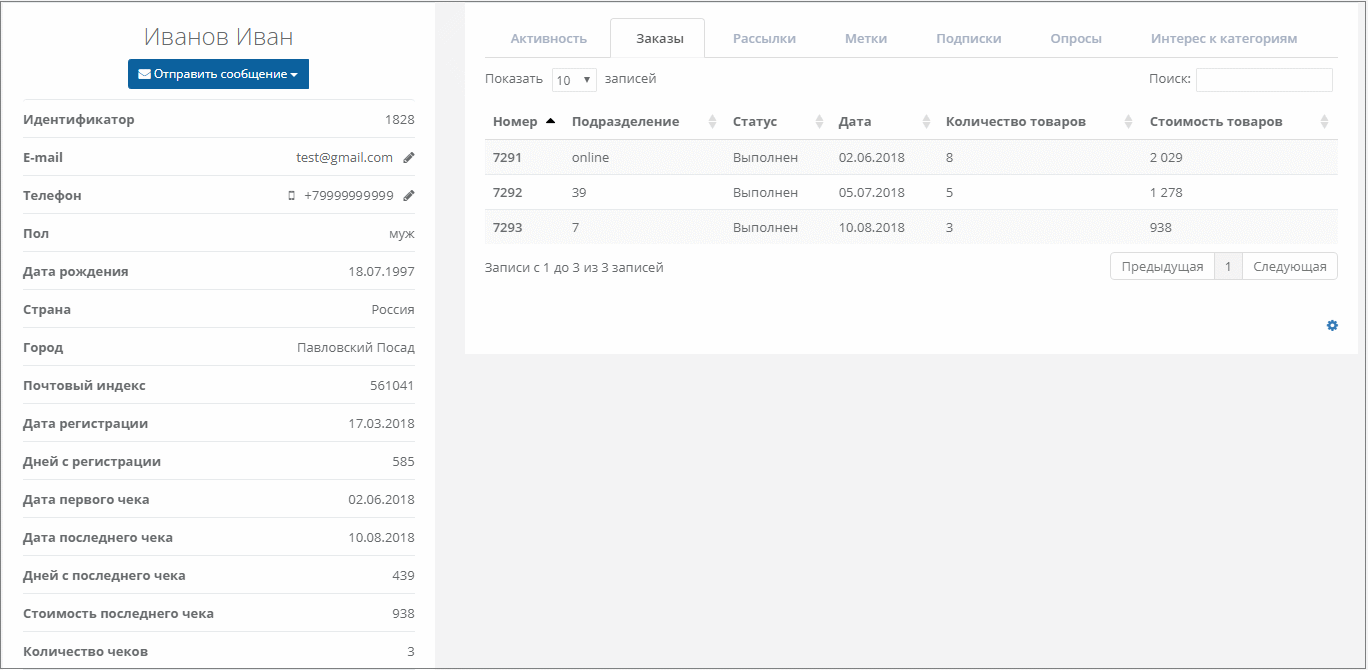The height and width of the screenshot is (670, 1368).
Task: Click into the Поиск search field
Action: click(x=1263, y=80)
